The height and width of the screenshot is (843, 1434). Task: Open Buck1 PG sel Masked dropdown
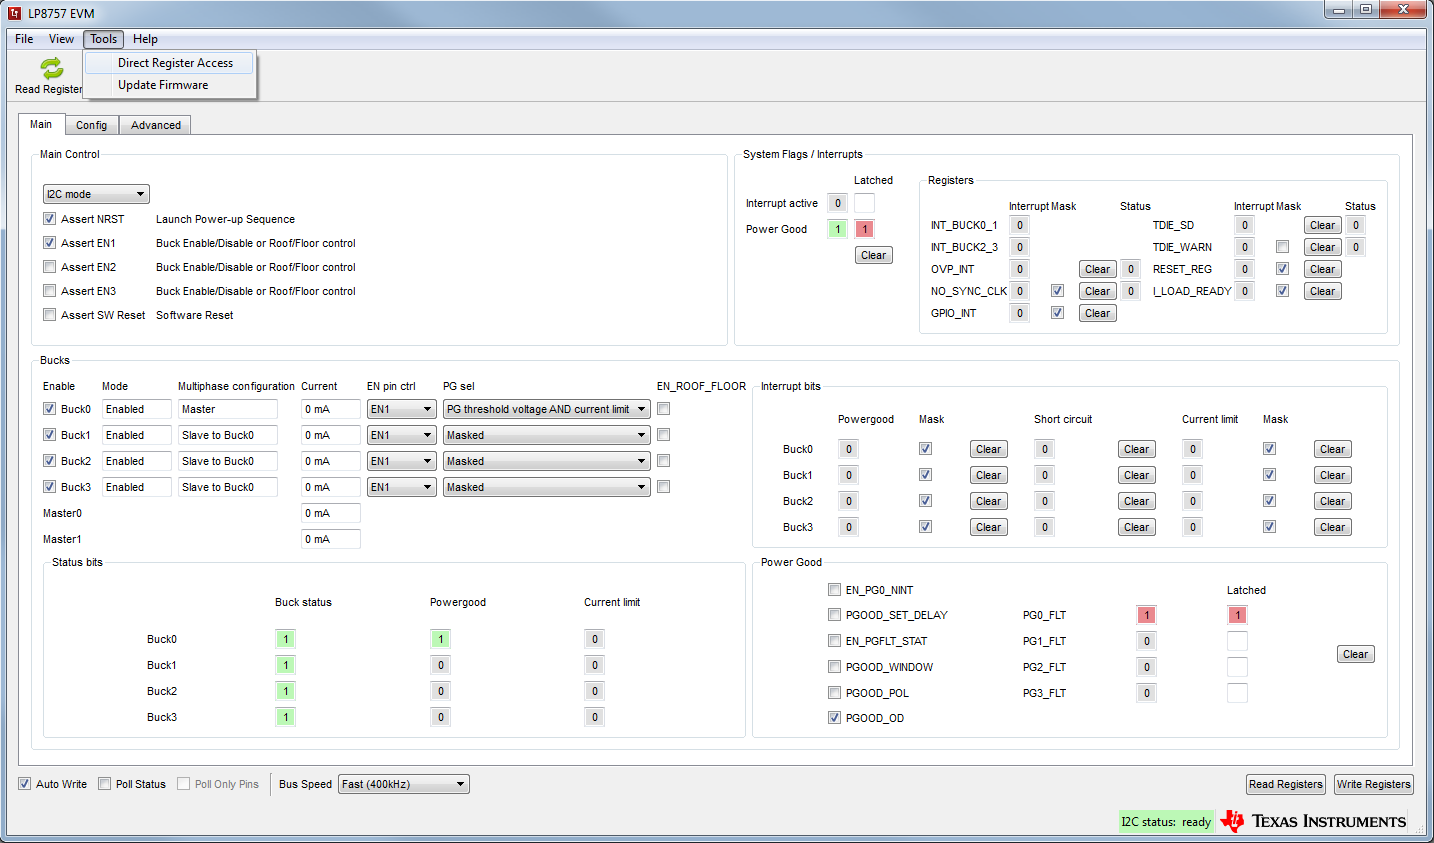pyautogui.click(x=547, y=435)
